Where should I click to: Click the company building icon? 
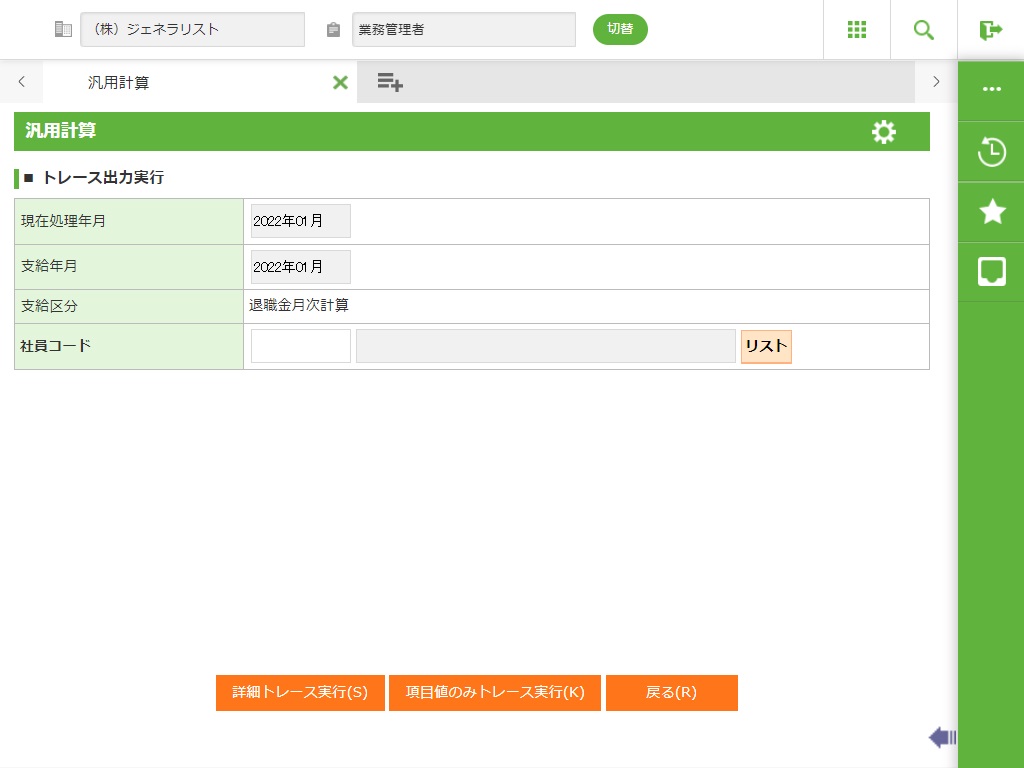click(x=63, y=29)
